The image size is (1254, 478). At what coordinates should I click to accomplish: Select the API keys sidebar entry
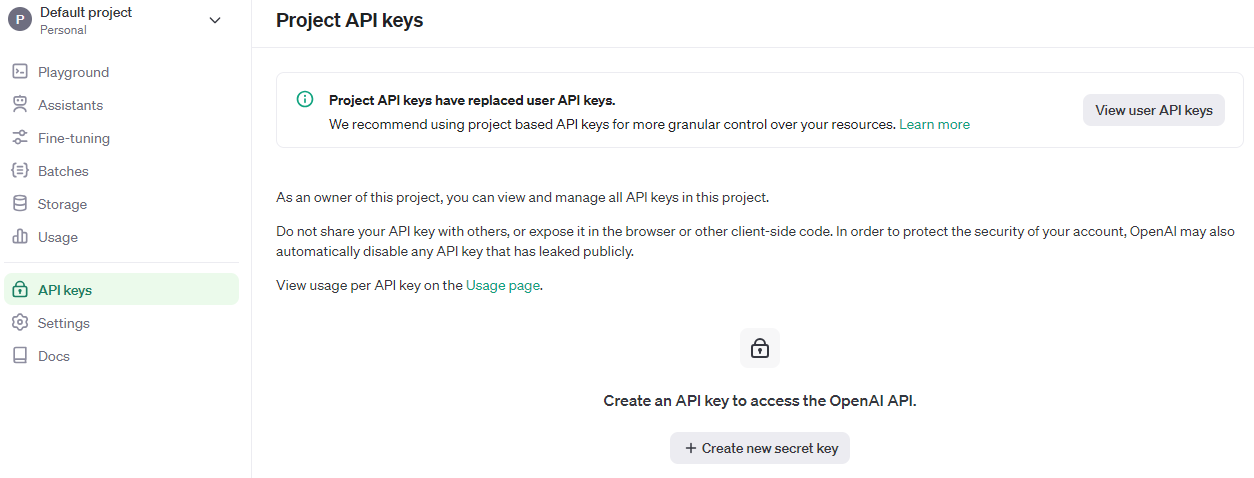122,290
